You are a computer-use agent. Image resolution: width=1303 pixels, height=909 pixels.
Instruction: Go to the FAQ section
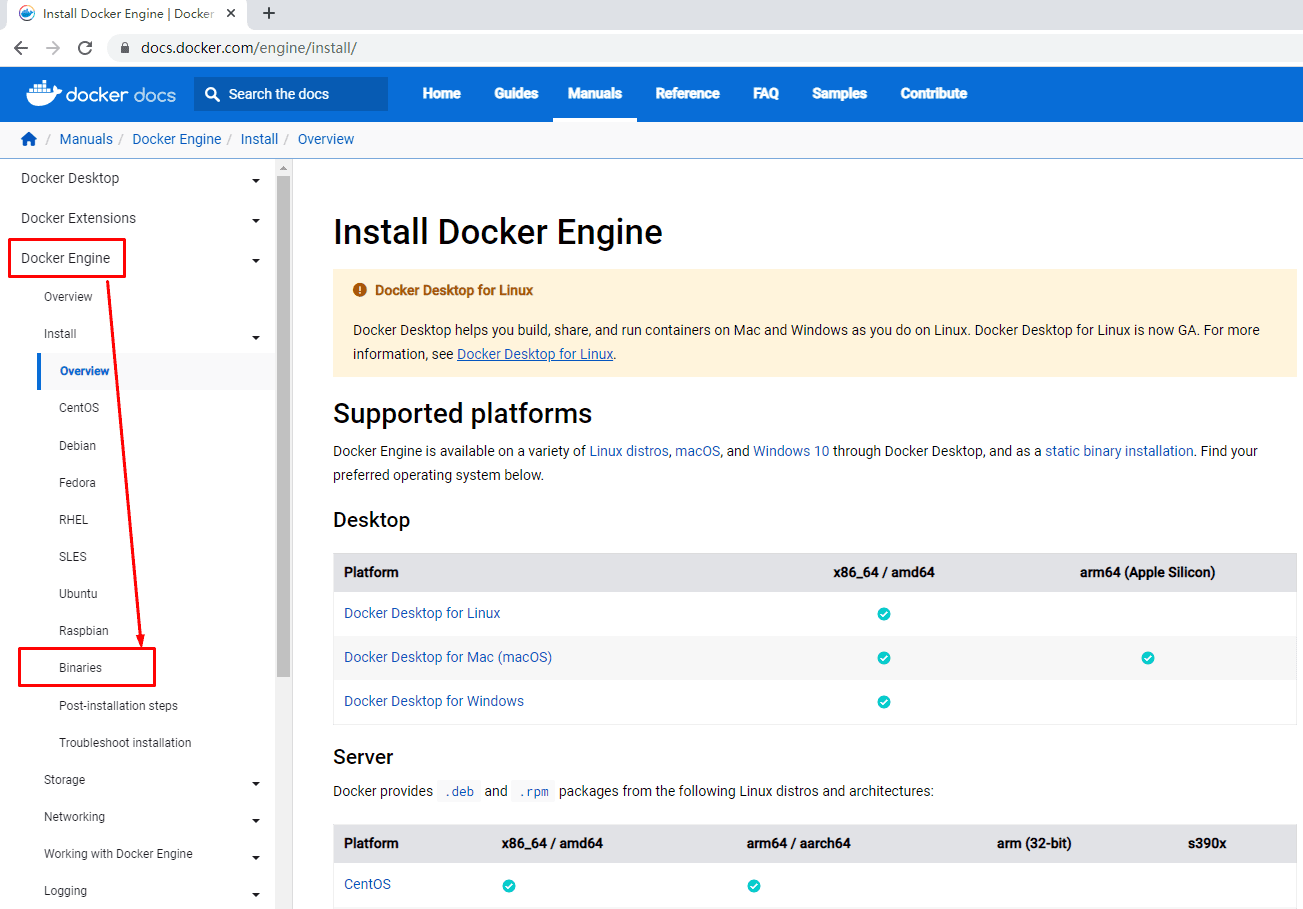pyautogui.click(x=766, y=93)
